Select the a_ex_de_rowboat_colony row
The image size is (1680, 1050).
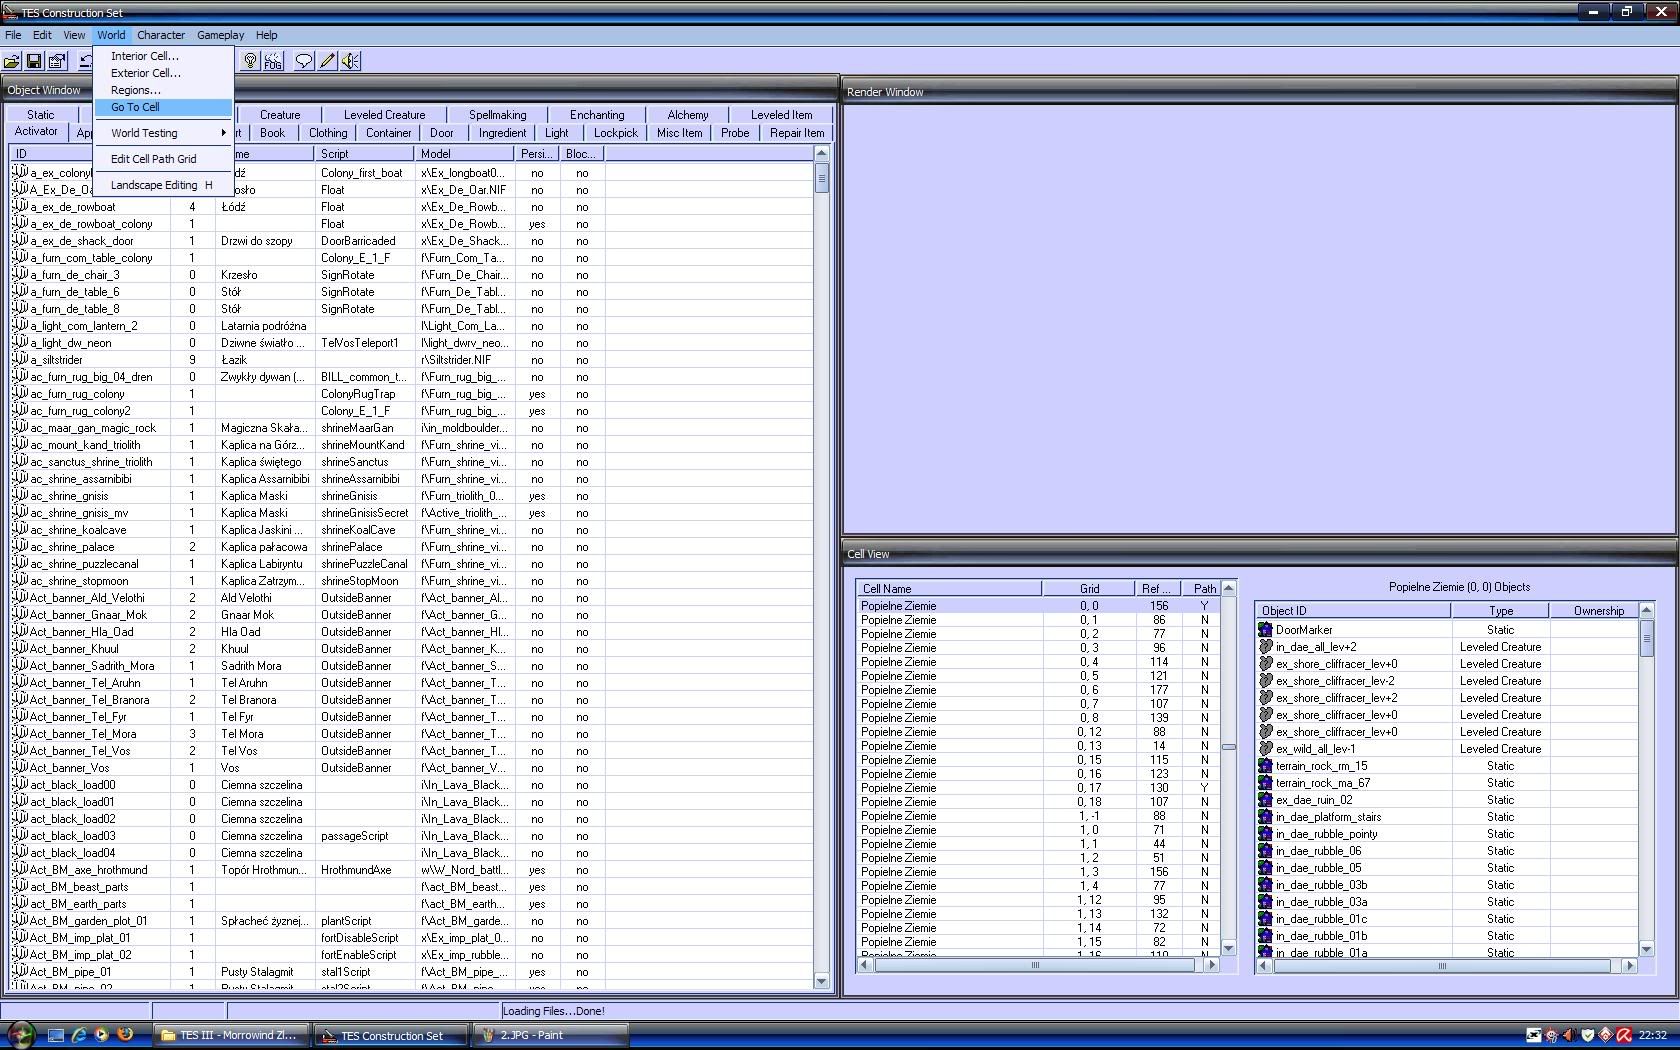(x=411, y=224)
